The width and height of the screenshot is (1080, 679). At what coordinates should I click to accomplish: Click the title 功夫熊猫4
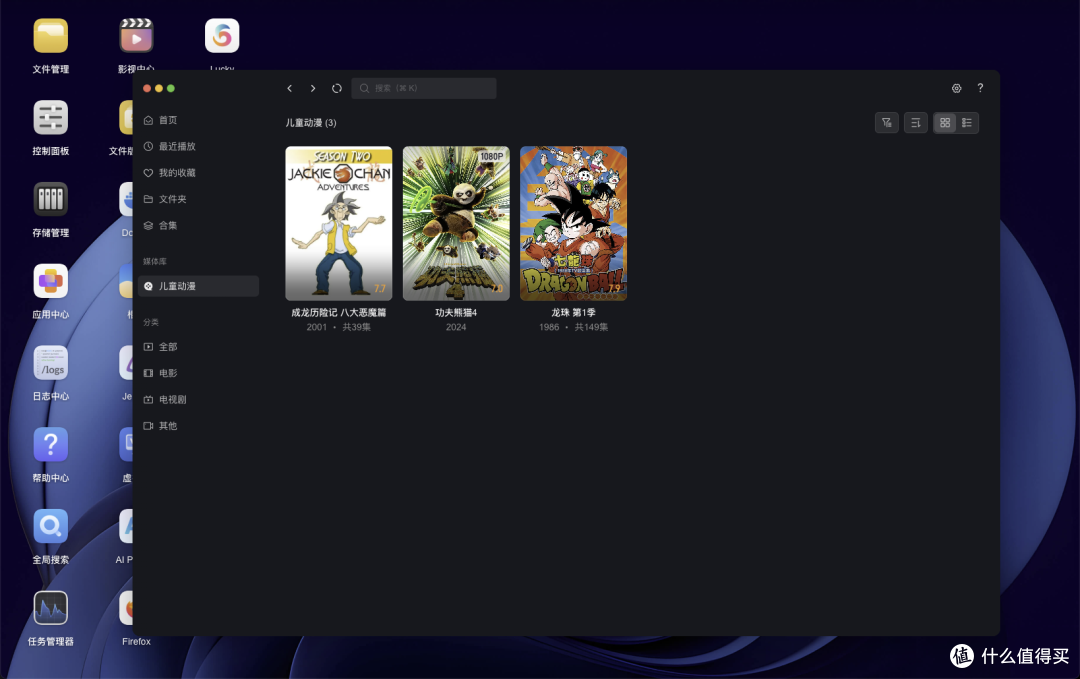456,313
